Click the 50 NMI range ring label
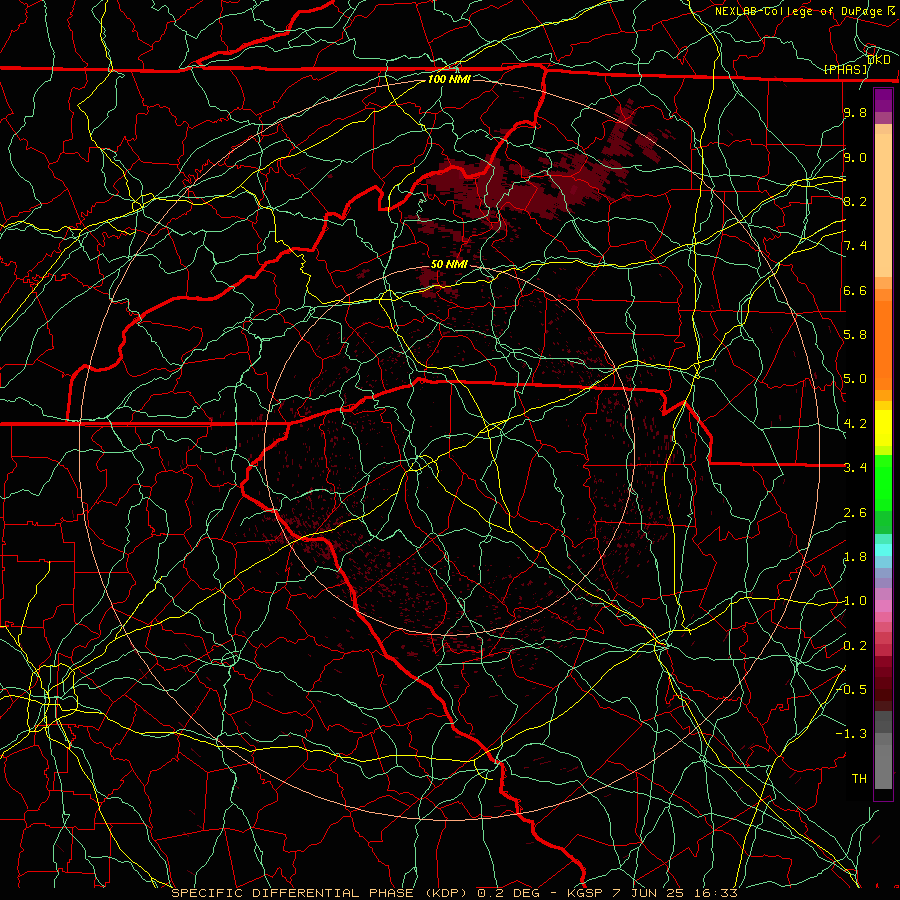Image resolution: width=900 pixels, height=900 pixels. (x=449, y=264)
